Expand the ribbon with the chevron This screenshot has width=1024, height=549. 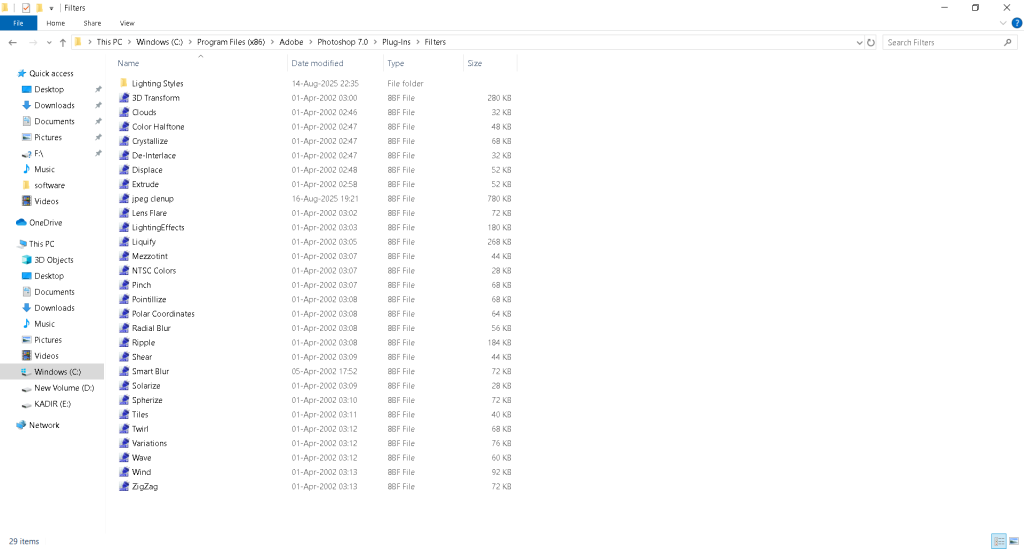tap(1003, 23)
